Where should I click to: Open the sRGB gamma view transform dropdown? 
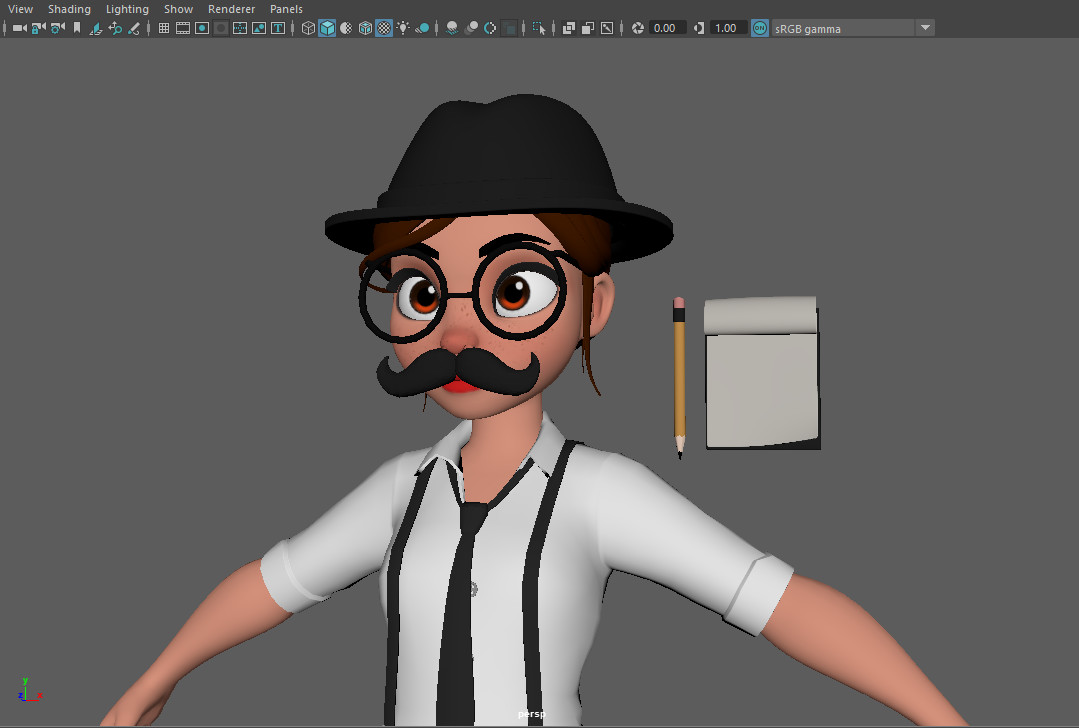pos(842,28)
